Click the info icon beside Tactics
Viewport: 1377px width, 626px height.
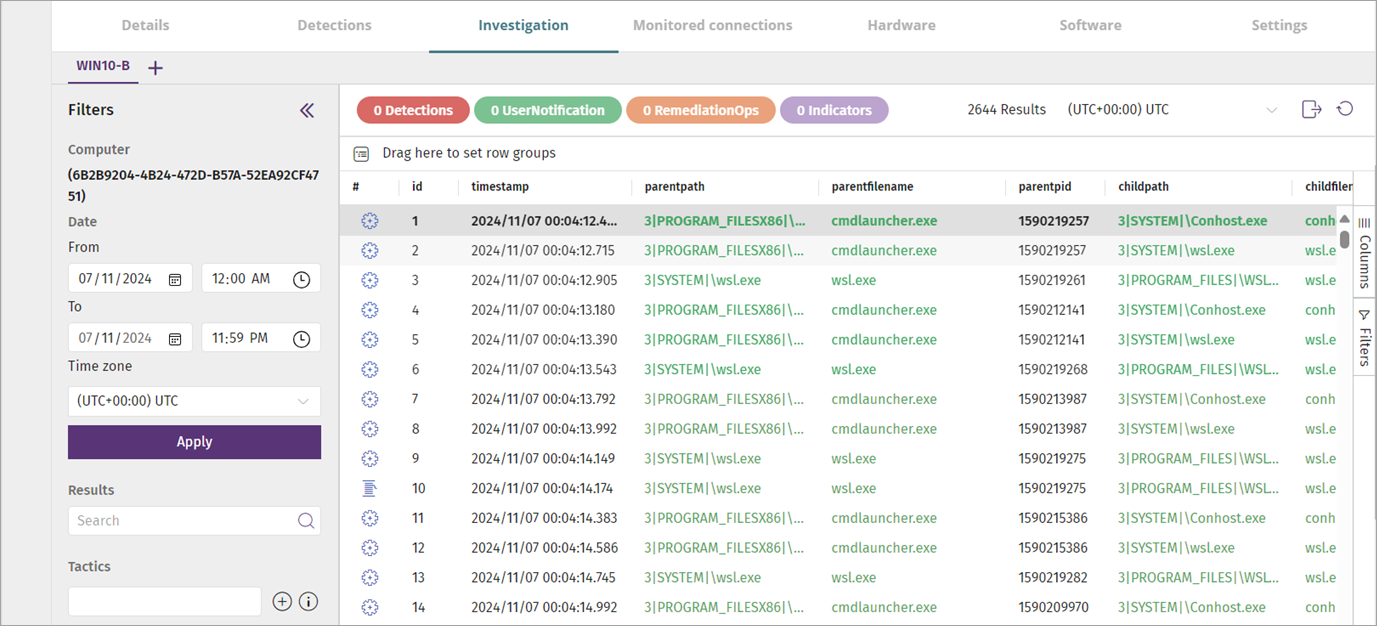point(308,601)
